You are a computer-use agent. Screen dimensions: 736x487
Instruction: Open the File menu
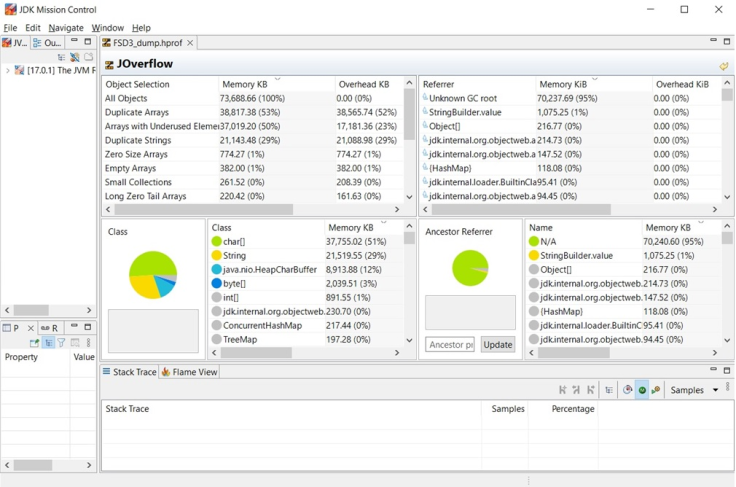tap(10, 28)
